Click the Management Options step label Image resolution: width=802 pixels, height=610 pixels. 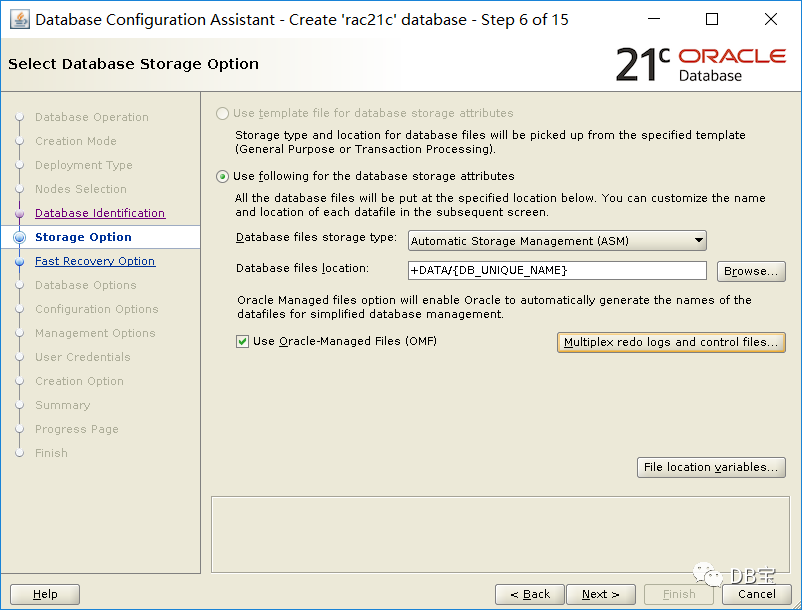[95, 333]
